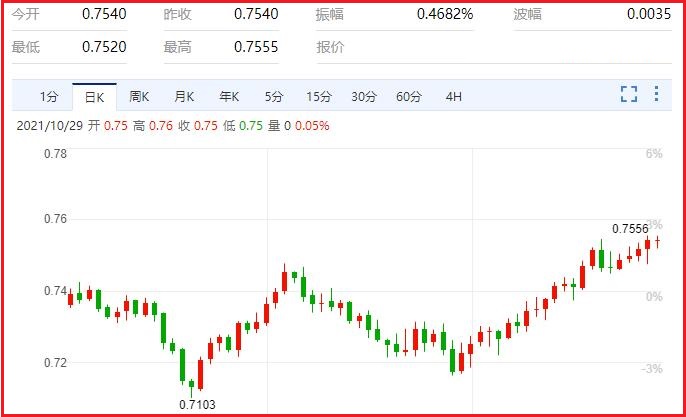Switch to the 年K yearly tab
Viewport: 686px width, 417px height.
click(x=229, y=96)
